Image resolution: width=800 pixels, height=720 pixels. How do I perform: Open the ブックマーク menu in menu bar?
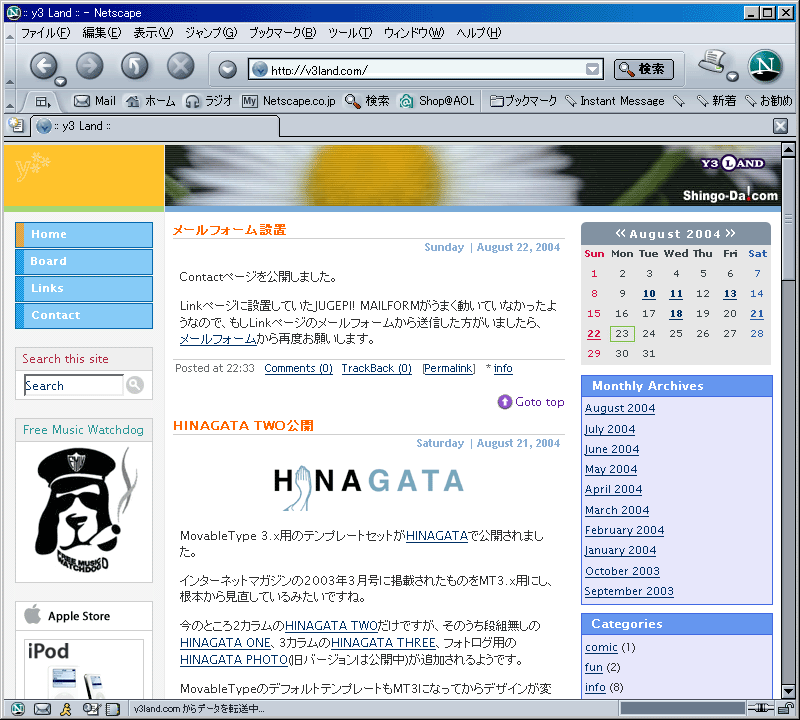283,33
